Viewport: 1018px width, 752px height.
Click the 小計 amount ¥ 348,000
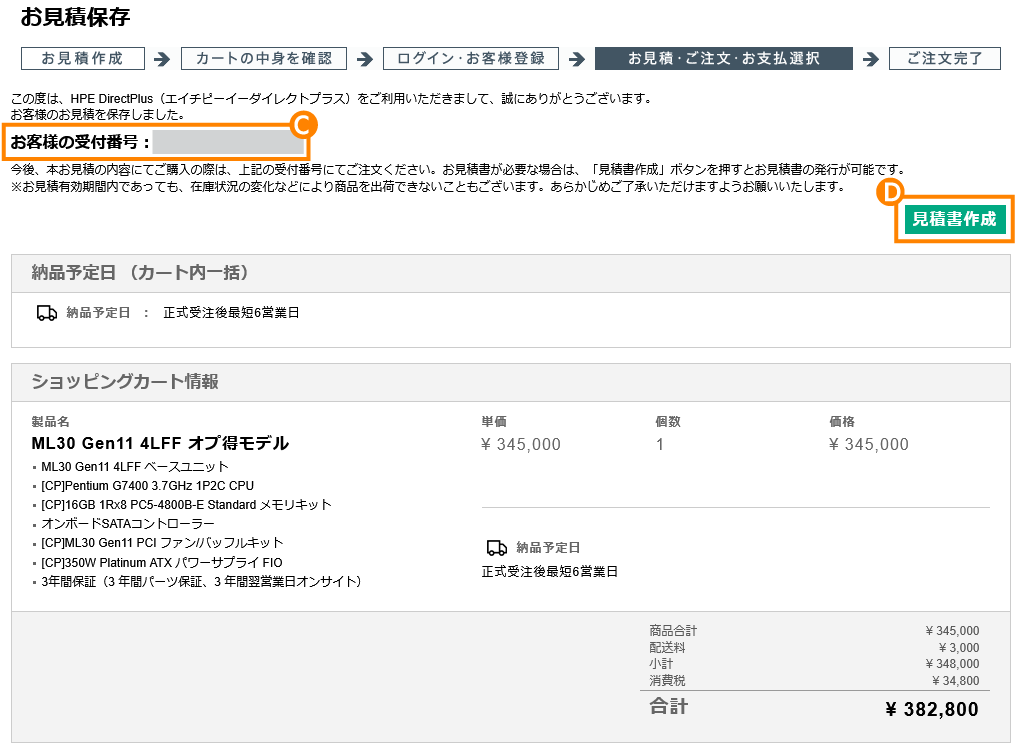tap(952, 664)
